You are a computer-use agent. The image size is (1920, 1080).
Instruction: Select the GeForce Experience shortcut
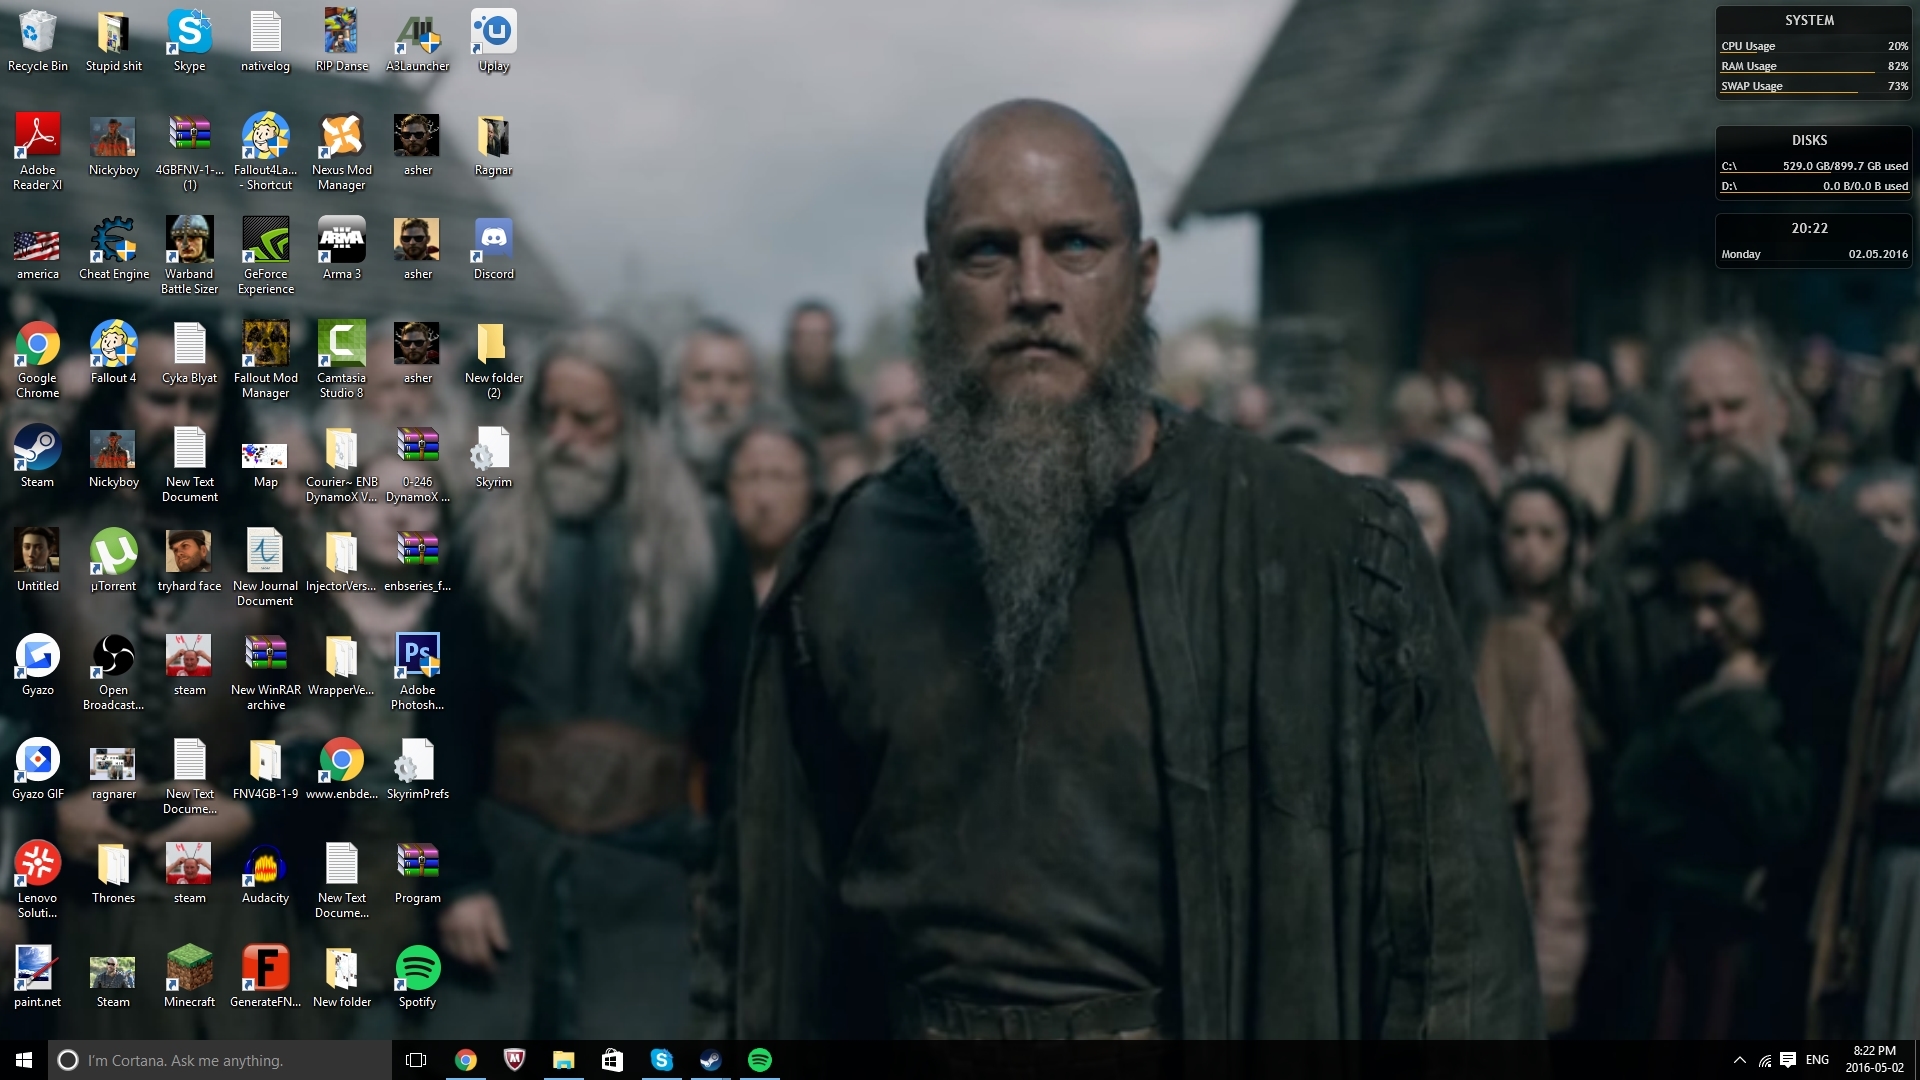point(265,256)
